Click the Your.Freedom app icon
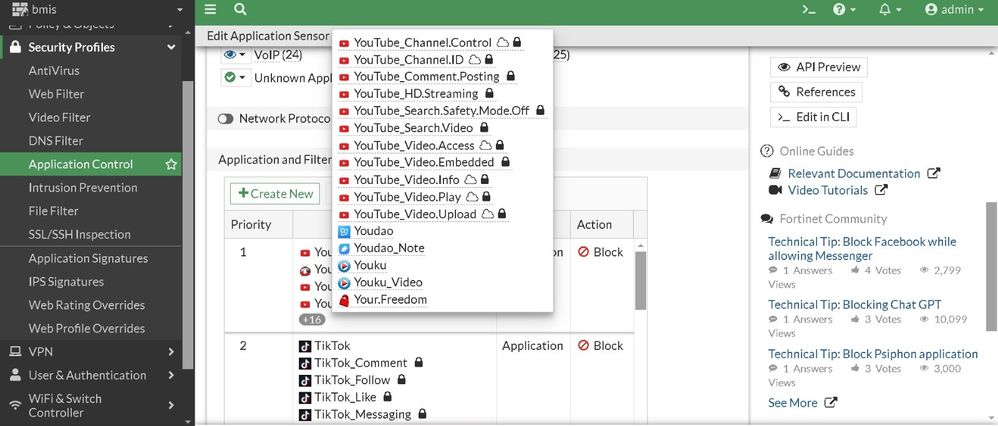This screenshot has width=998, height=426. 344,300
